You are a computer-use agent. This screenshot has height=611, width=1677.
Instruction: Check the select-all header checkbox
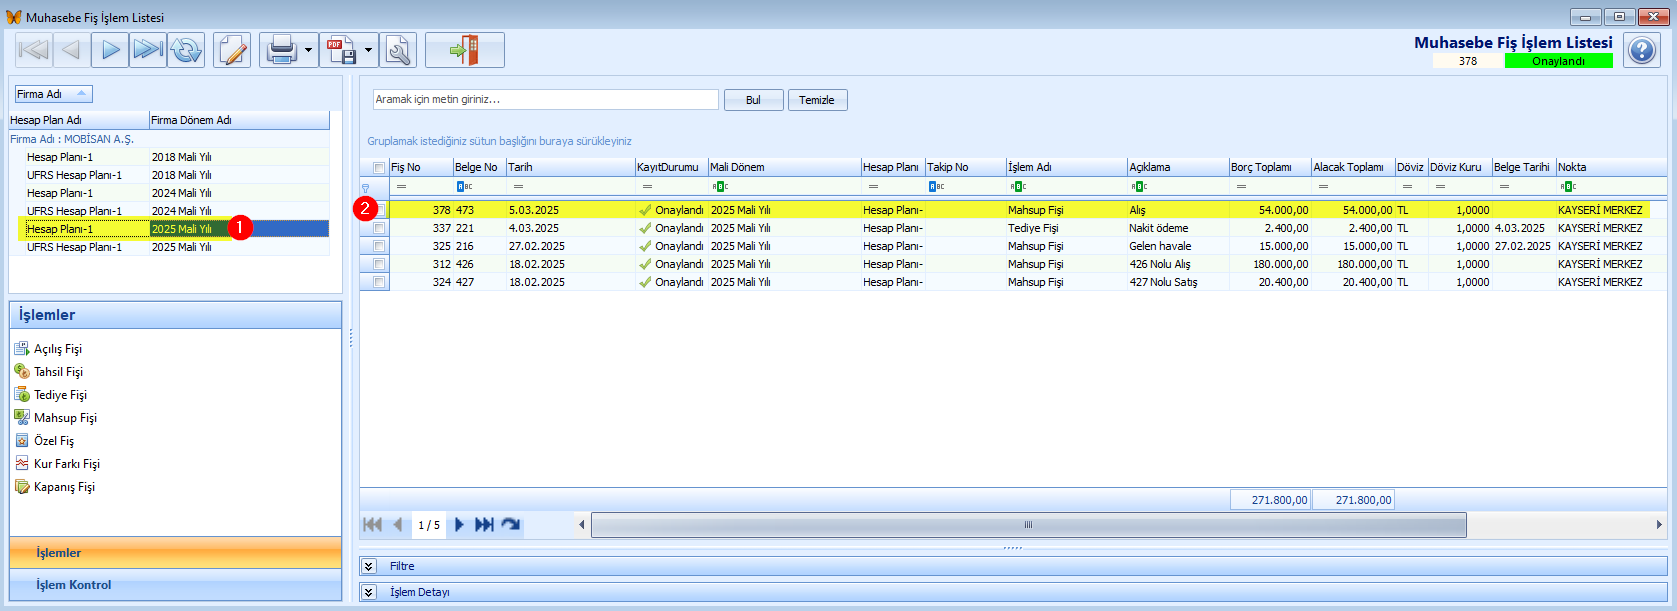pyautogui.click(x=379, y=167)
